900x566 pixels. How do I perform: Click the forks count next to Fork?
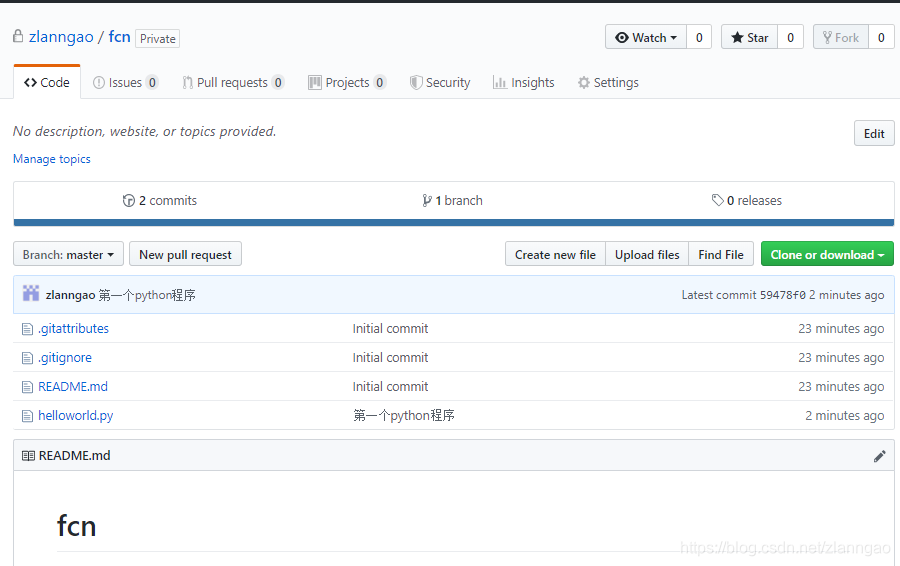881,37
